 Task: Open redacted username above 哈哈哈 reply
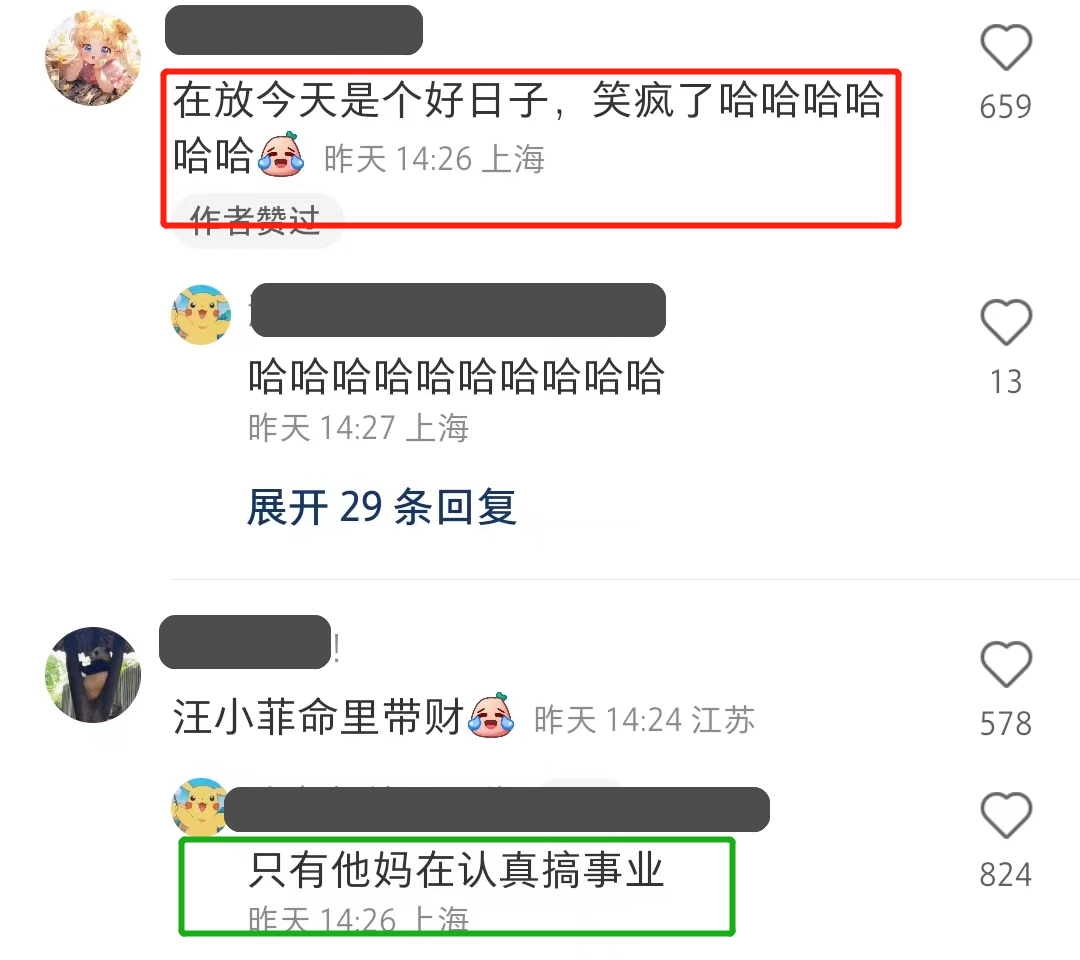tap(458, 310)
